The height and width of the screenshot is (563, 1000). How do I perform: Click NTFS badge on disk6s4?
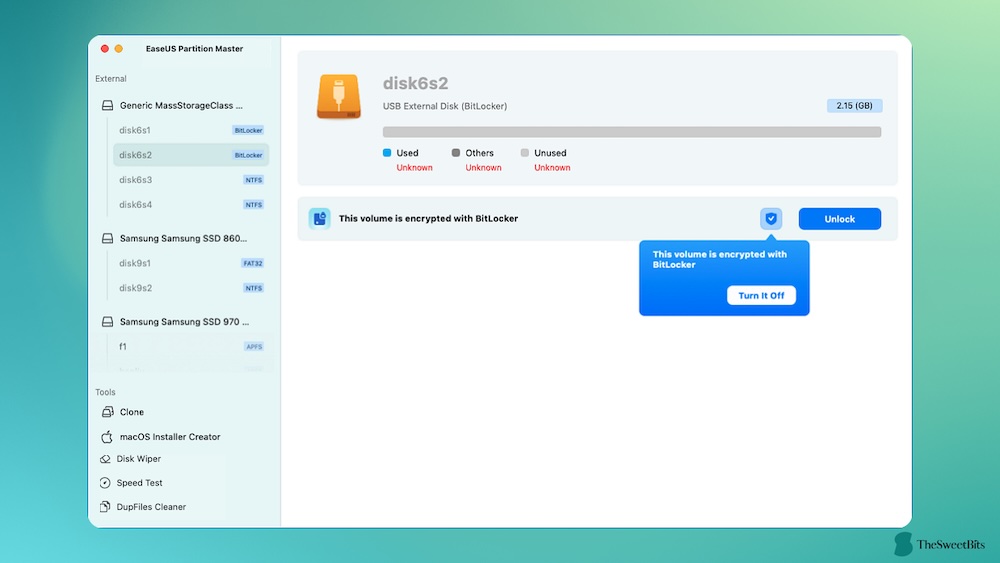(254, 205)
